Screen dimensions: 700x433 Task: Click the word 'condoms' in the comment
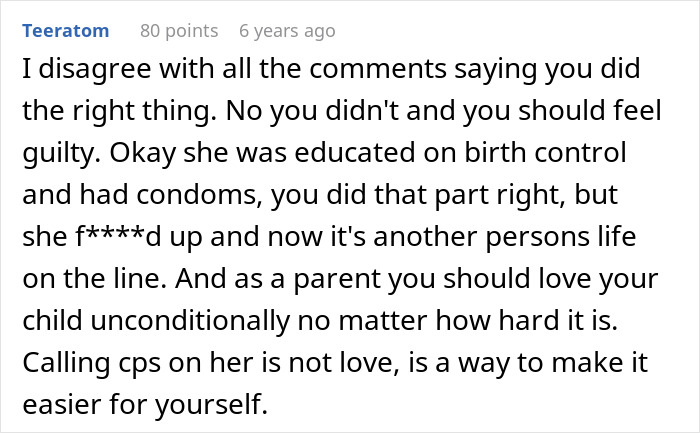(x=199, y=195)
